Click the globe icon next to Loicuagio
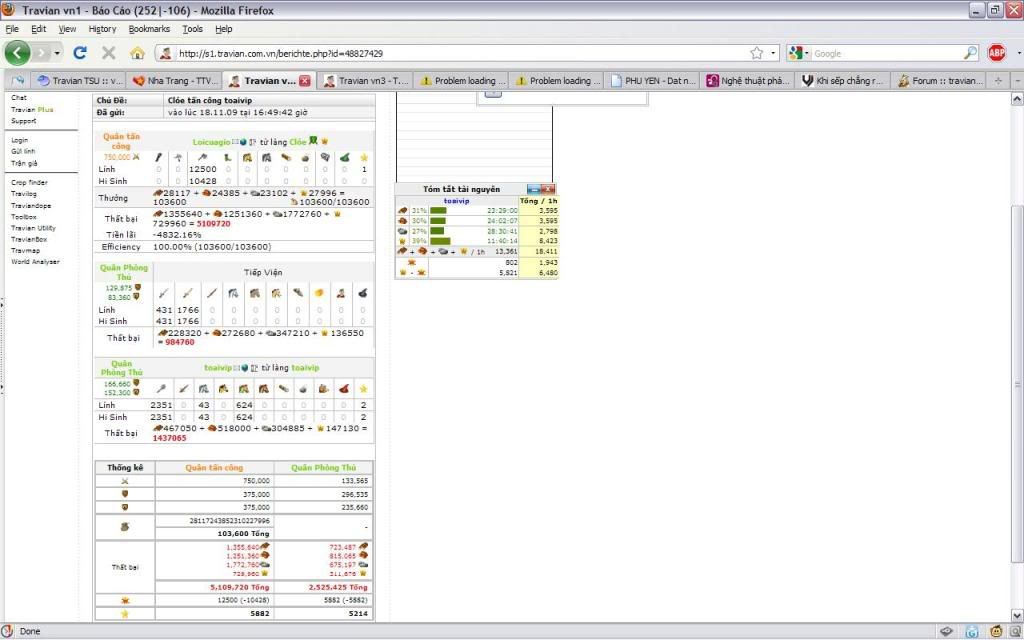The width and height of the screenshot is (1024, 640). coord(244,142)
